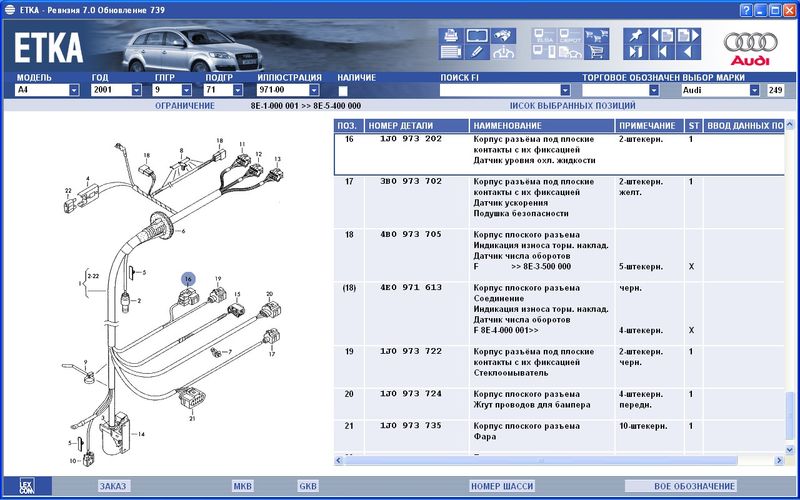Click the ПОЗ. column header

[x=349, y=126]
